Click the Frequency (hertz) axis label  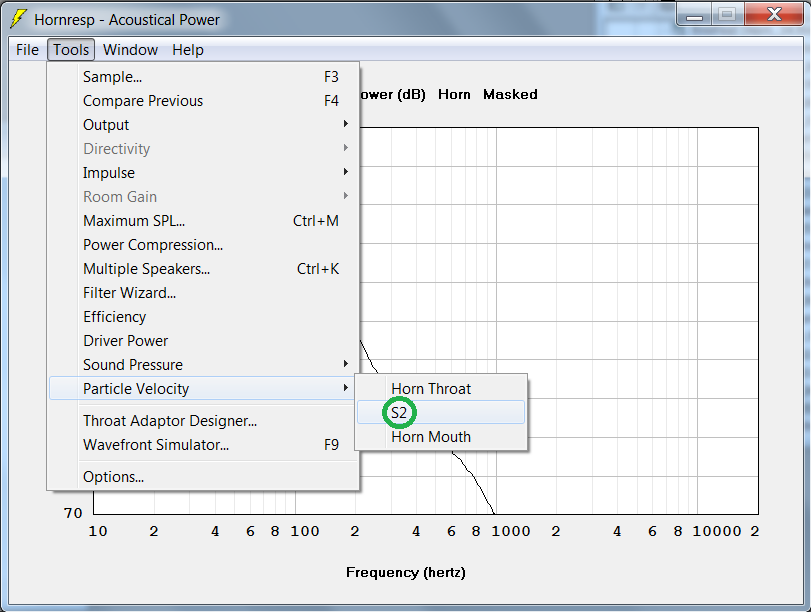[x=406, y=572]
